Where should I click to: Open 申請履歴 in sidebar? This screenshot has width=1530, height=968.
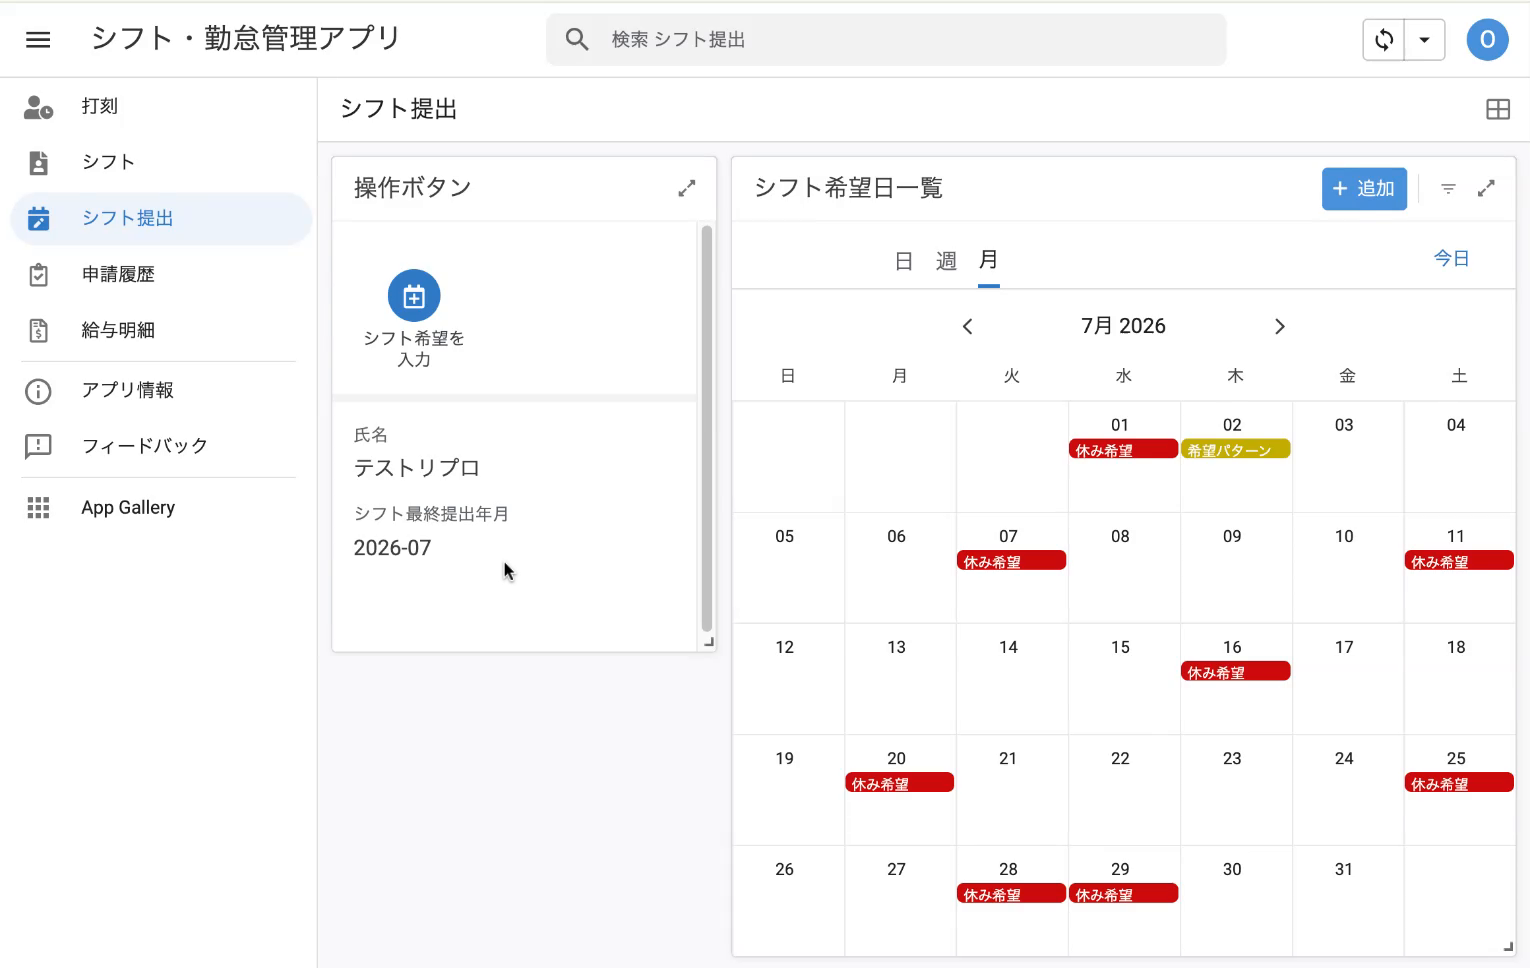click(161, 274)
